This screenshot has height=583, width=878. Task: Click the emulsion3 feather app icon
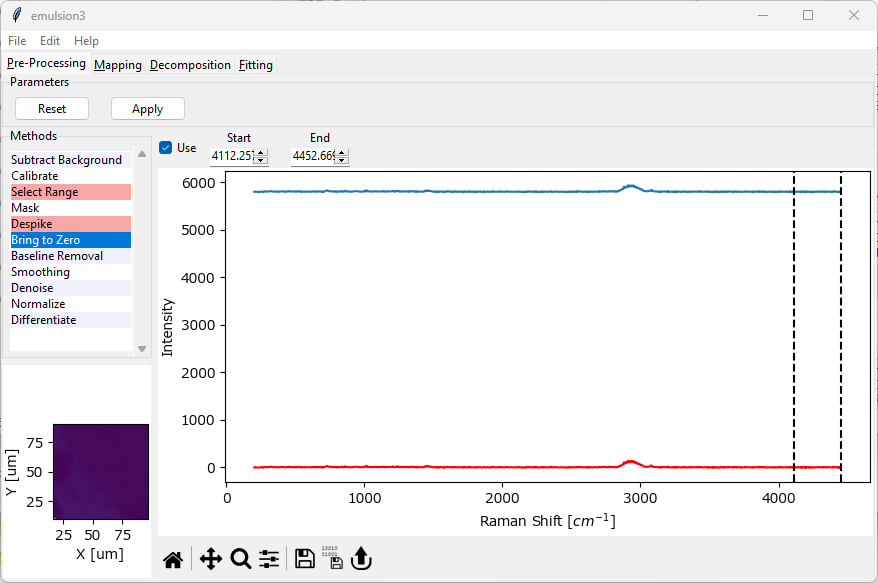[x=16, y=15]
